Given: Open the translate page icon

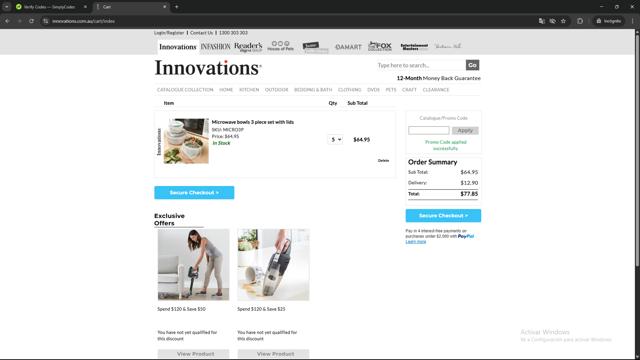Looking at the screenshot, I should point(542,21).
